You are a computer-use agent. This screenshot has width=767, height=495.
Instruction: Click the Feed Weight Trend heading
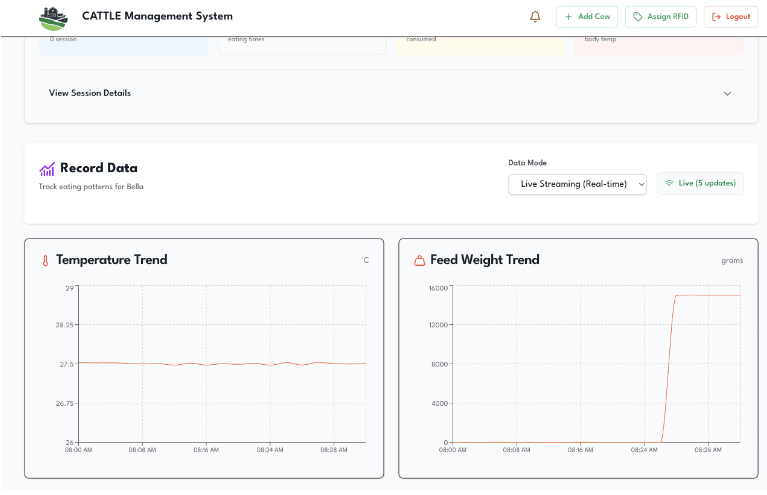[485, 260]
